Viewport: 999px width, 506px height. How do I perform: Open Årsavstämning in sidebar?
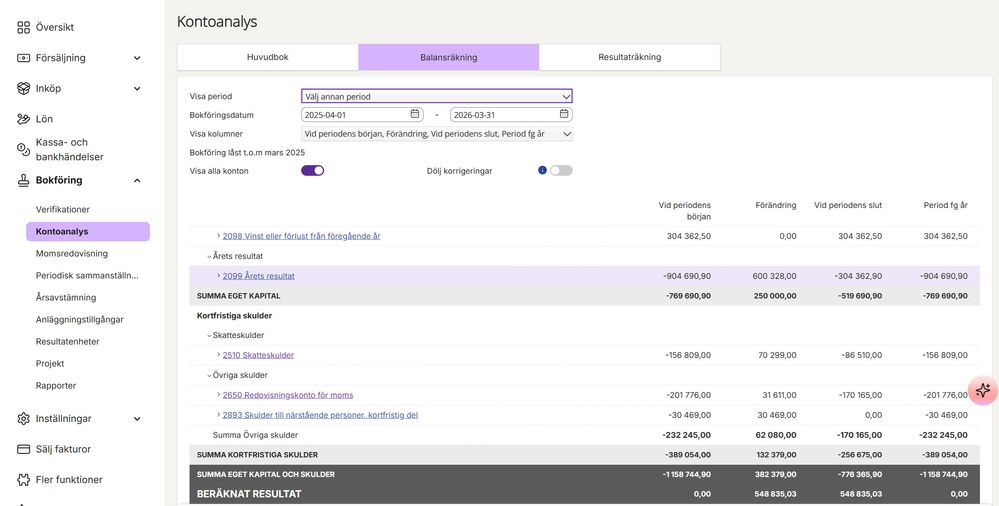tap(66, 297)
